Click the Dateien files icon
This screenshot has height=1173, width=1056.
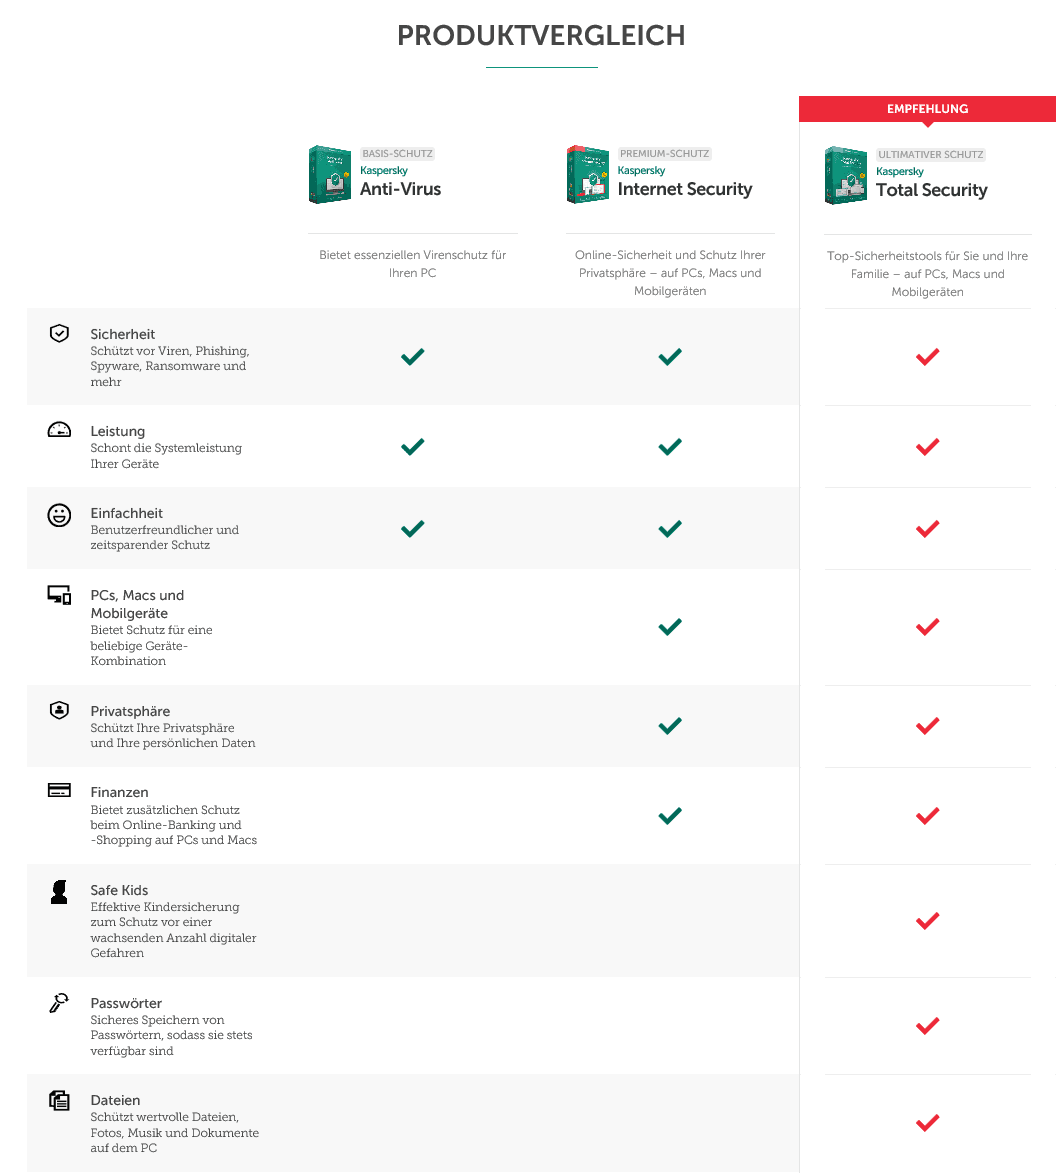[x=59, y=1101]
